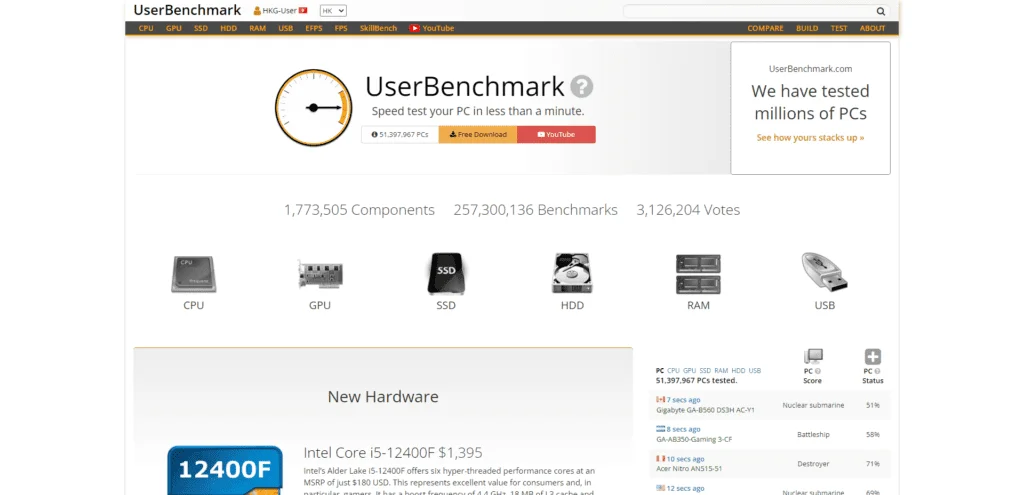Viewport: 1024px width, 495px height.
Task: Click the question mark help icon beside UserBenchmark
Action: 582,87
